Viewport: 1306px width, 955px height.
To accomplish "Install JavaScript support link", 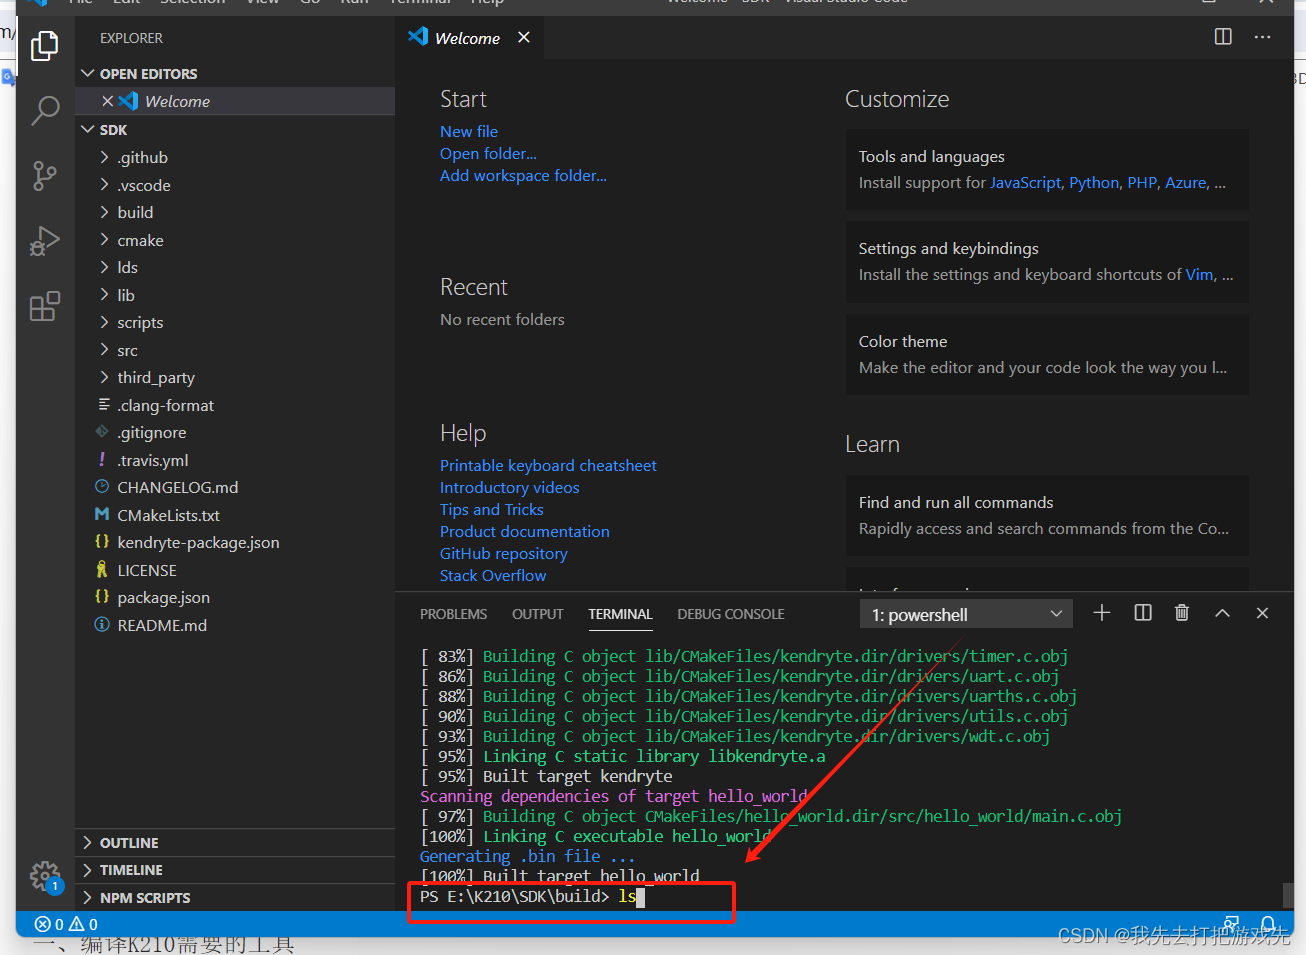I will (1026, 182).
